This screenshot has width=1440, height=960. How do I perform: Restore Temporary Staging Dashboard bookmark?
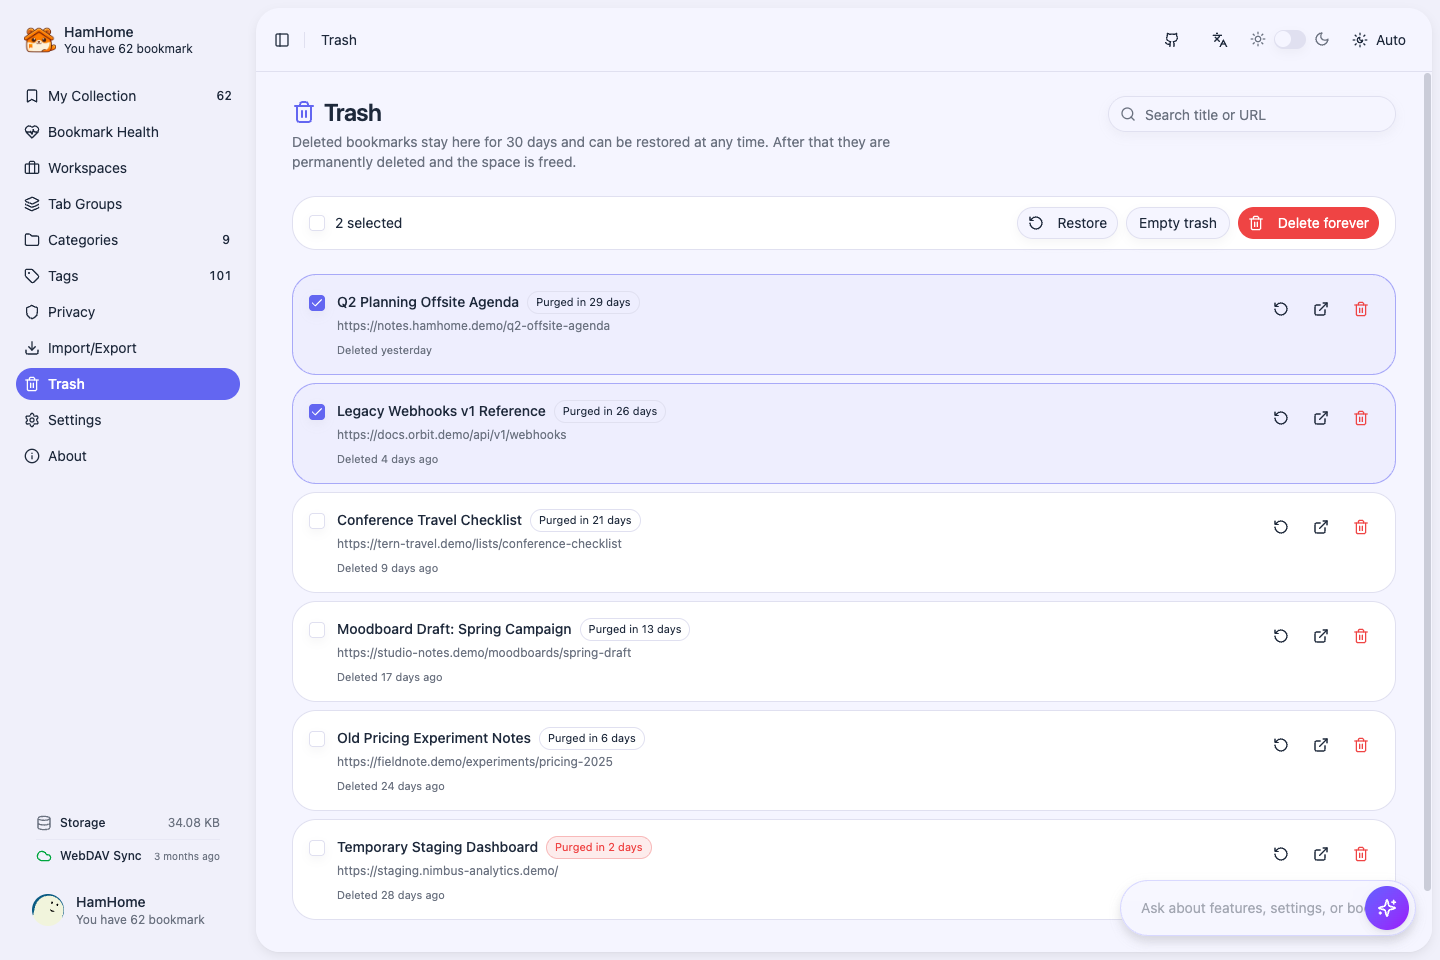point(1281,854)
